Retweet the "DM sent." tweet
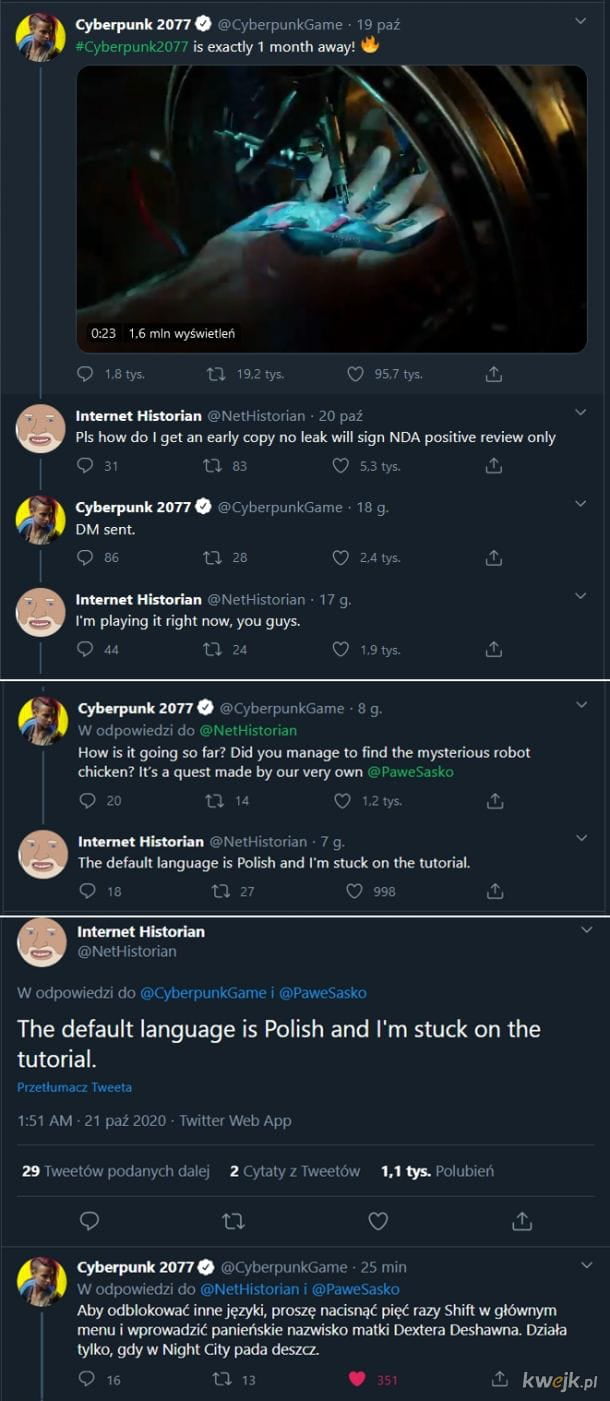This screenshot has width=610, height=1401. [x=212, y=557]
